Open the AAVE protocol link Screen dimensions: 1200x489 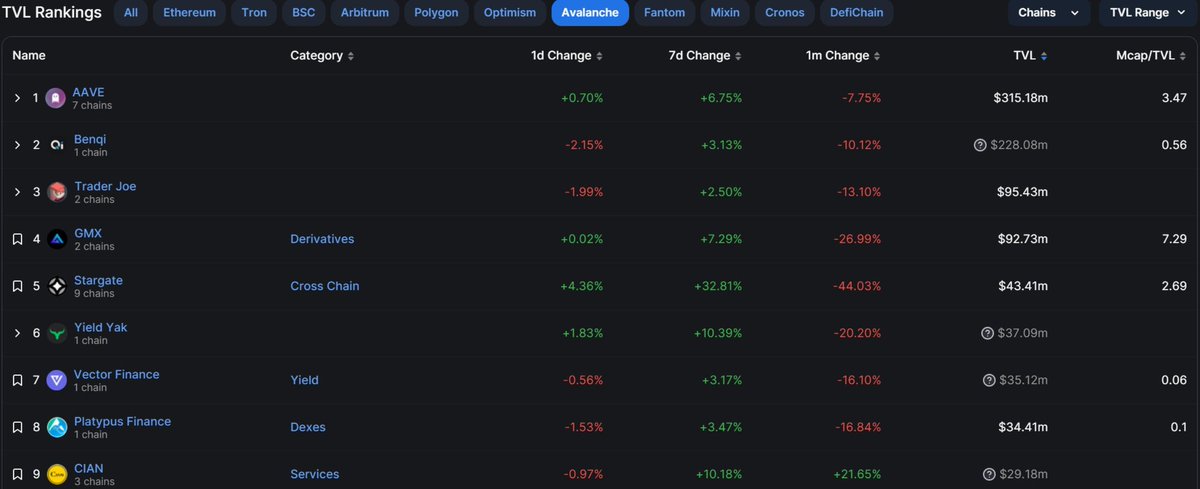click(x=89, y=92)
